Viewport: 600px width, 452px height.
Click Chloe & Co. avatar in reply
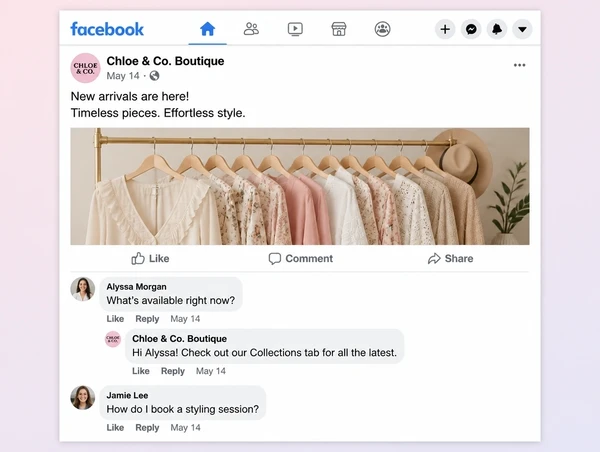coord(113,339)
